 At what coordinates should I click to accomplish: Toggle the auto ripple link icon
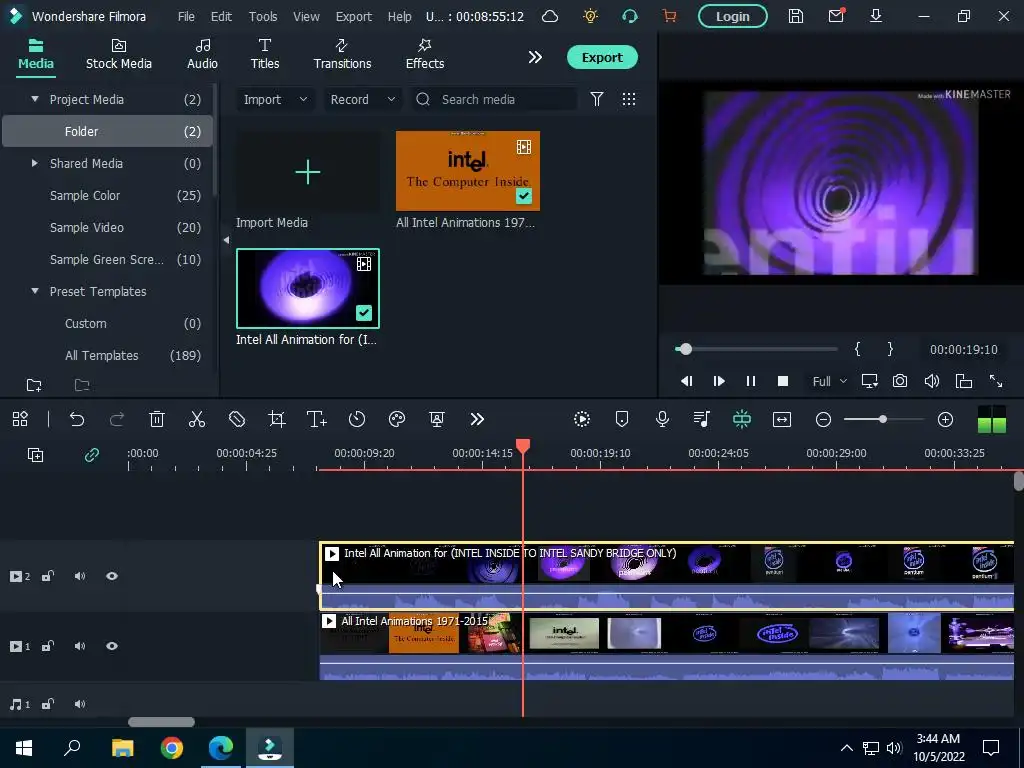pyautogui.click(x=91, y=455)
